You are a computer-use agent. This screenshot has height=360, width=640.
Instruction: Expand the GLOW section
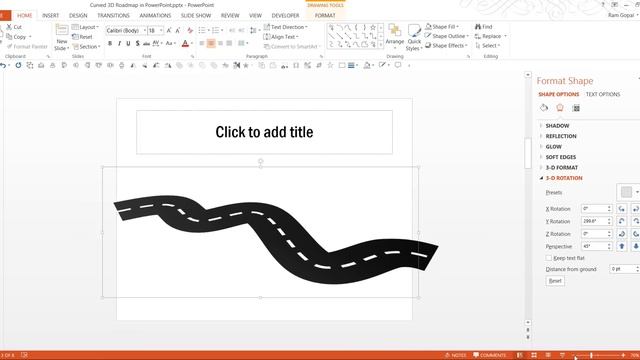coord(553,147)
